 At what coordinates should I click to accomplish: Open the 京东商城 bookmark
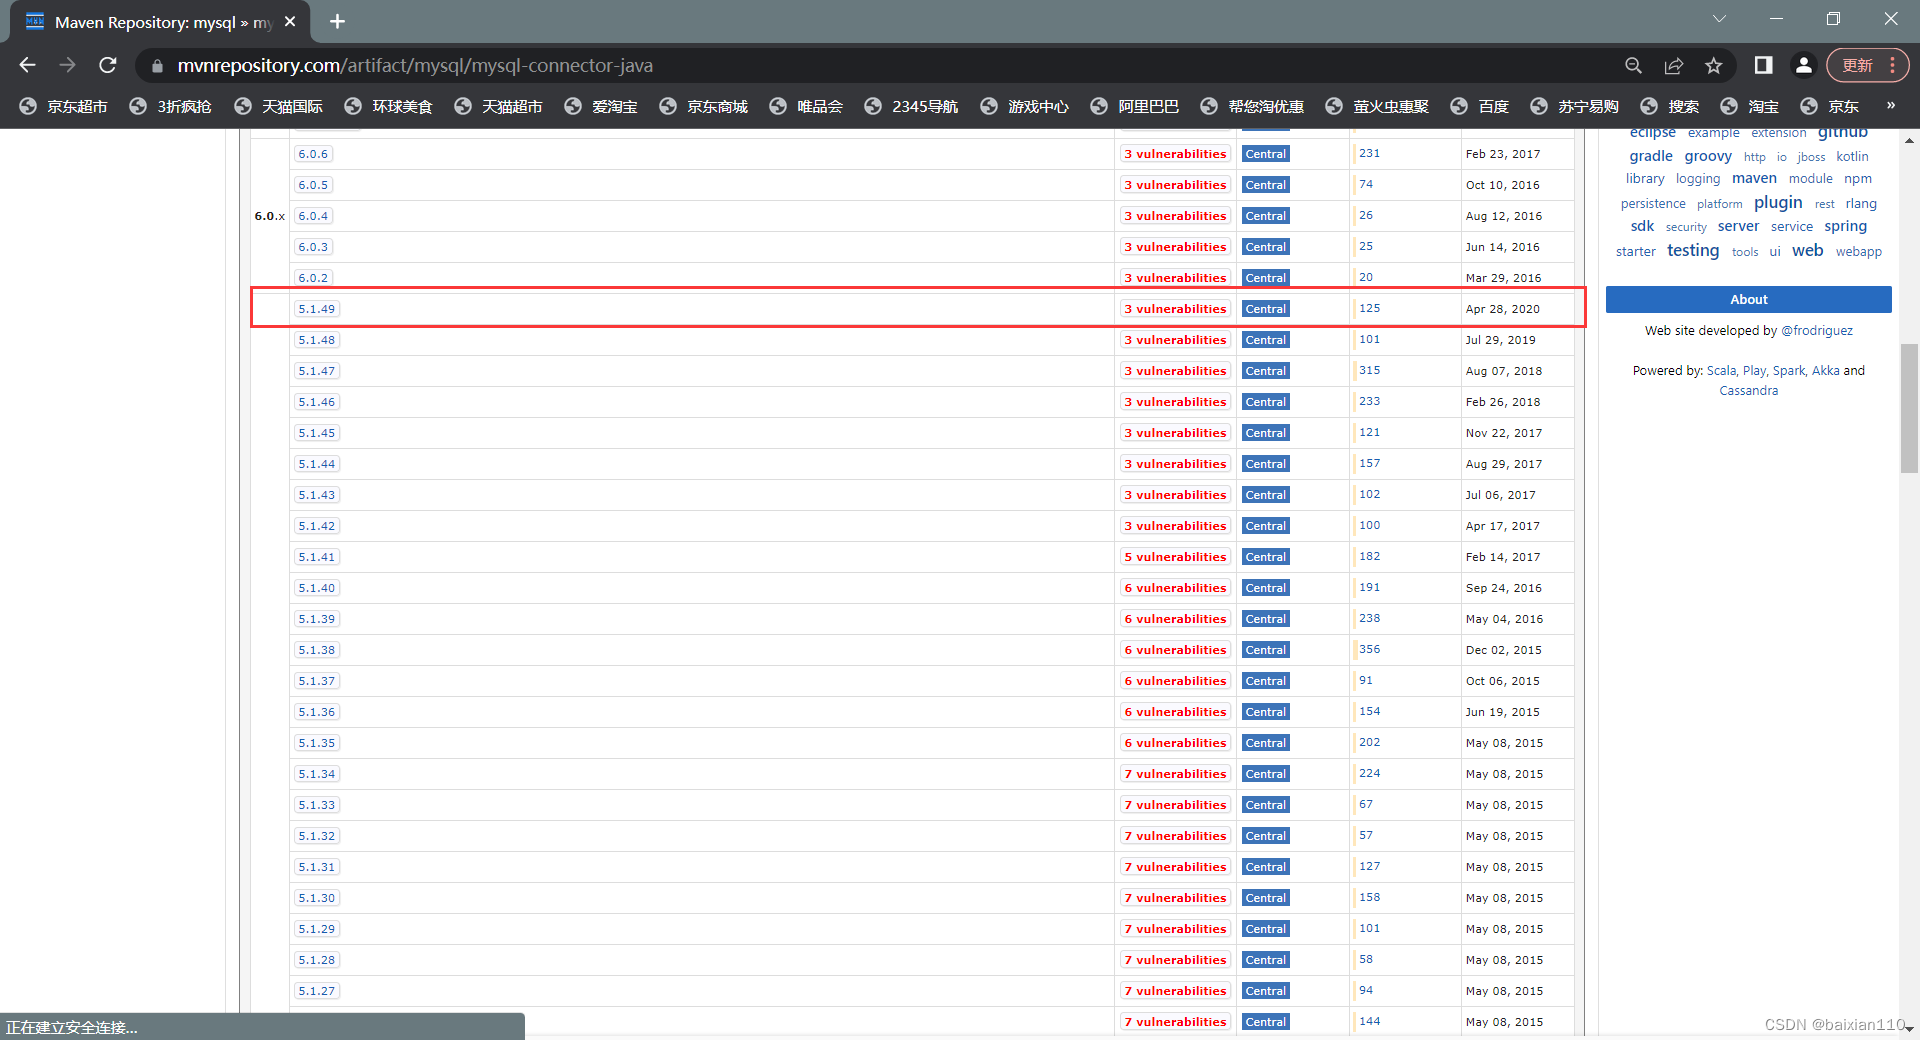pyautogui.click(x=703, y=106)
